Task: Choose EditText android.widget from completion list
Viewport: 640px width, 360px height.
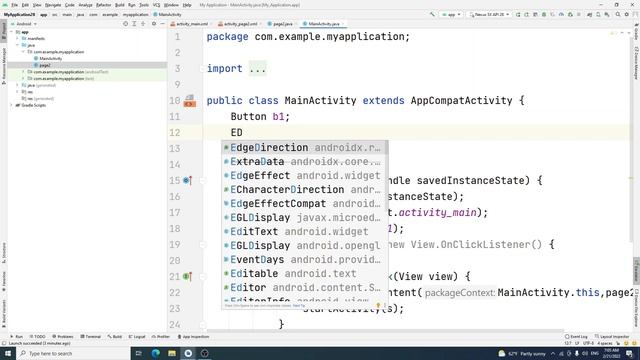Action: pyautogui.click(x=304, y=231)
